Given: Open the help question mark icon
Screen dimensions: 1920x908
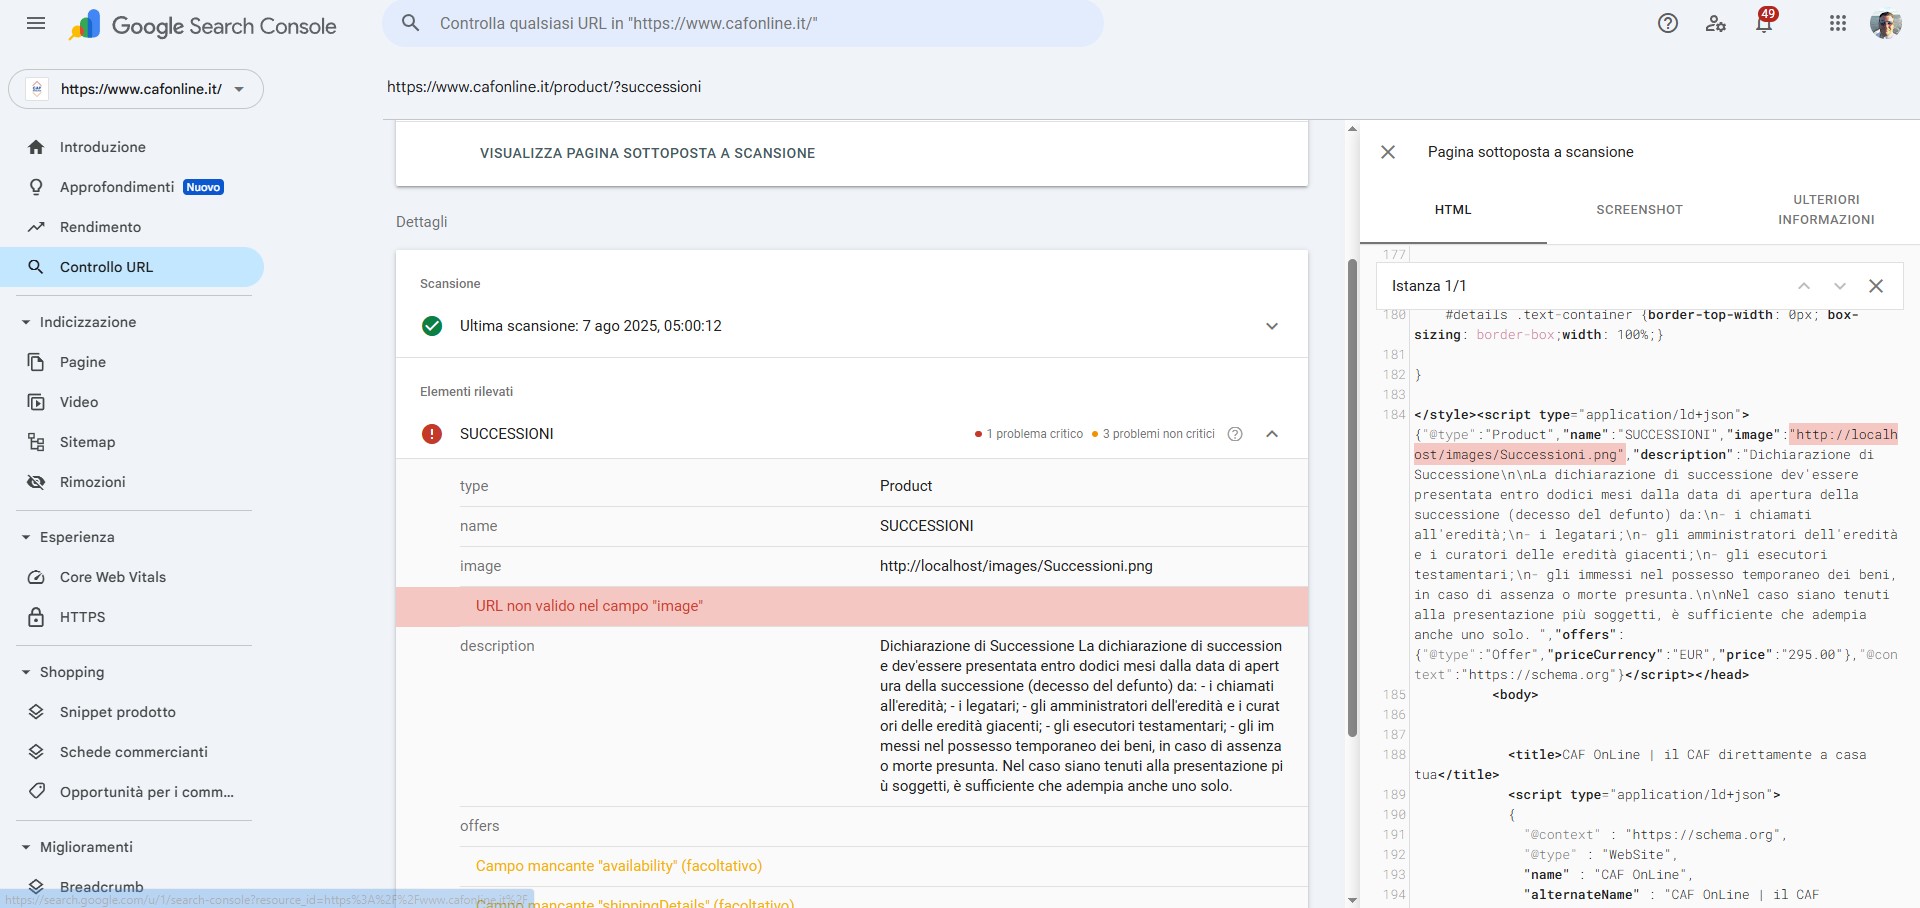Looking at the screenshot, I should (x=1668, y=23).
